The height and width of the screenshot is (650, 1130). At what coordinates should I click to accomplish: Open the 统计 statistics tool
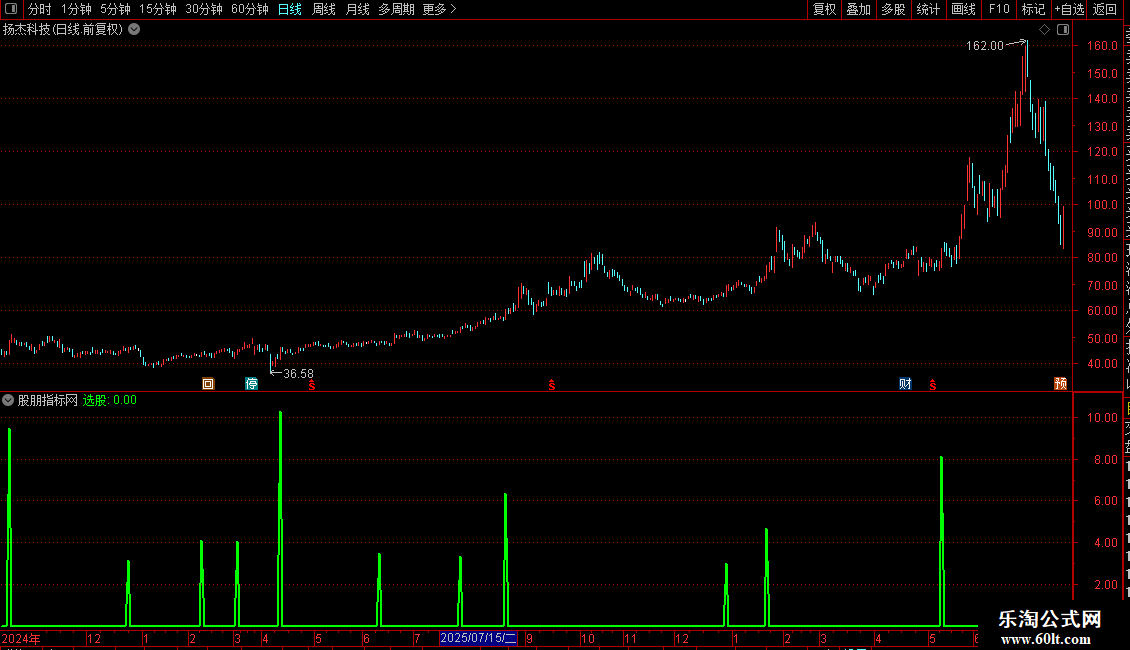click(x=927, y=9)
